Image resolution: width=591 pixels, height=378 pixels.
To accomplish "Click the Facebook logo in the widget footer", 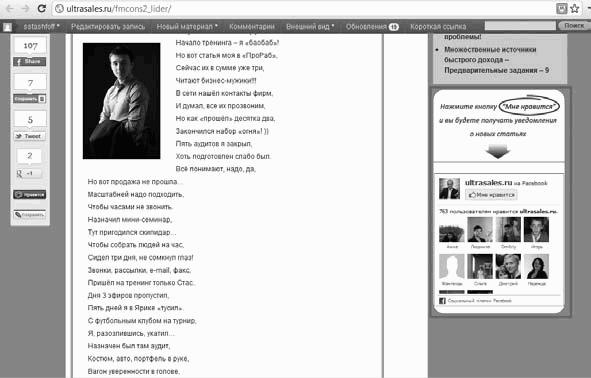I will tap(442, 301).
